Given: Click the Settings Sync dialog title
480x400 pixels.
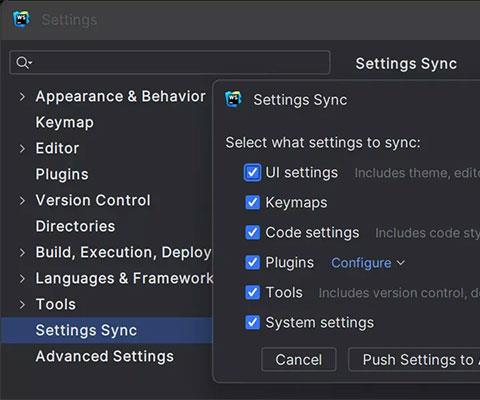Looking at the screenshot, I should click(300, 100).
